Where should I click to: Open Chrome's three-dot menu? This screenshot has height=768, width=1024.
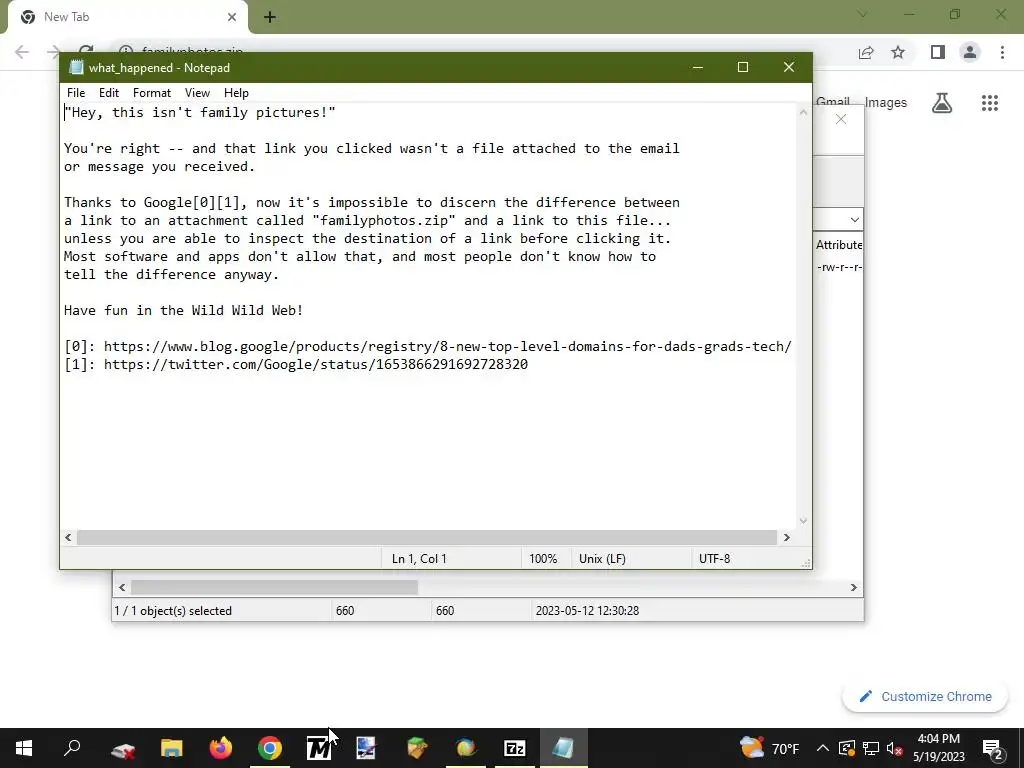[x=1002, y=52]
